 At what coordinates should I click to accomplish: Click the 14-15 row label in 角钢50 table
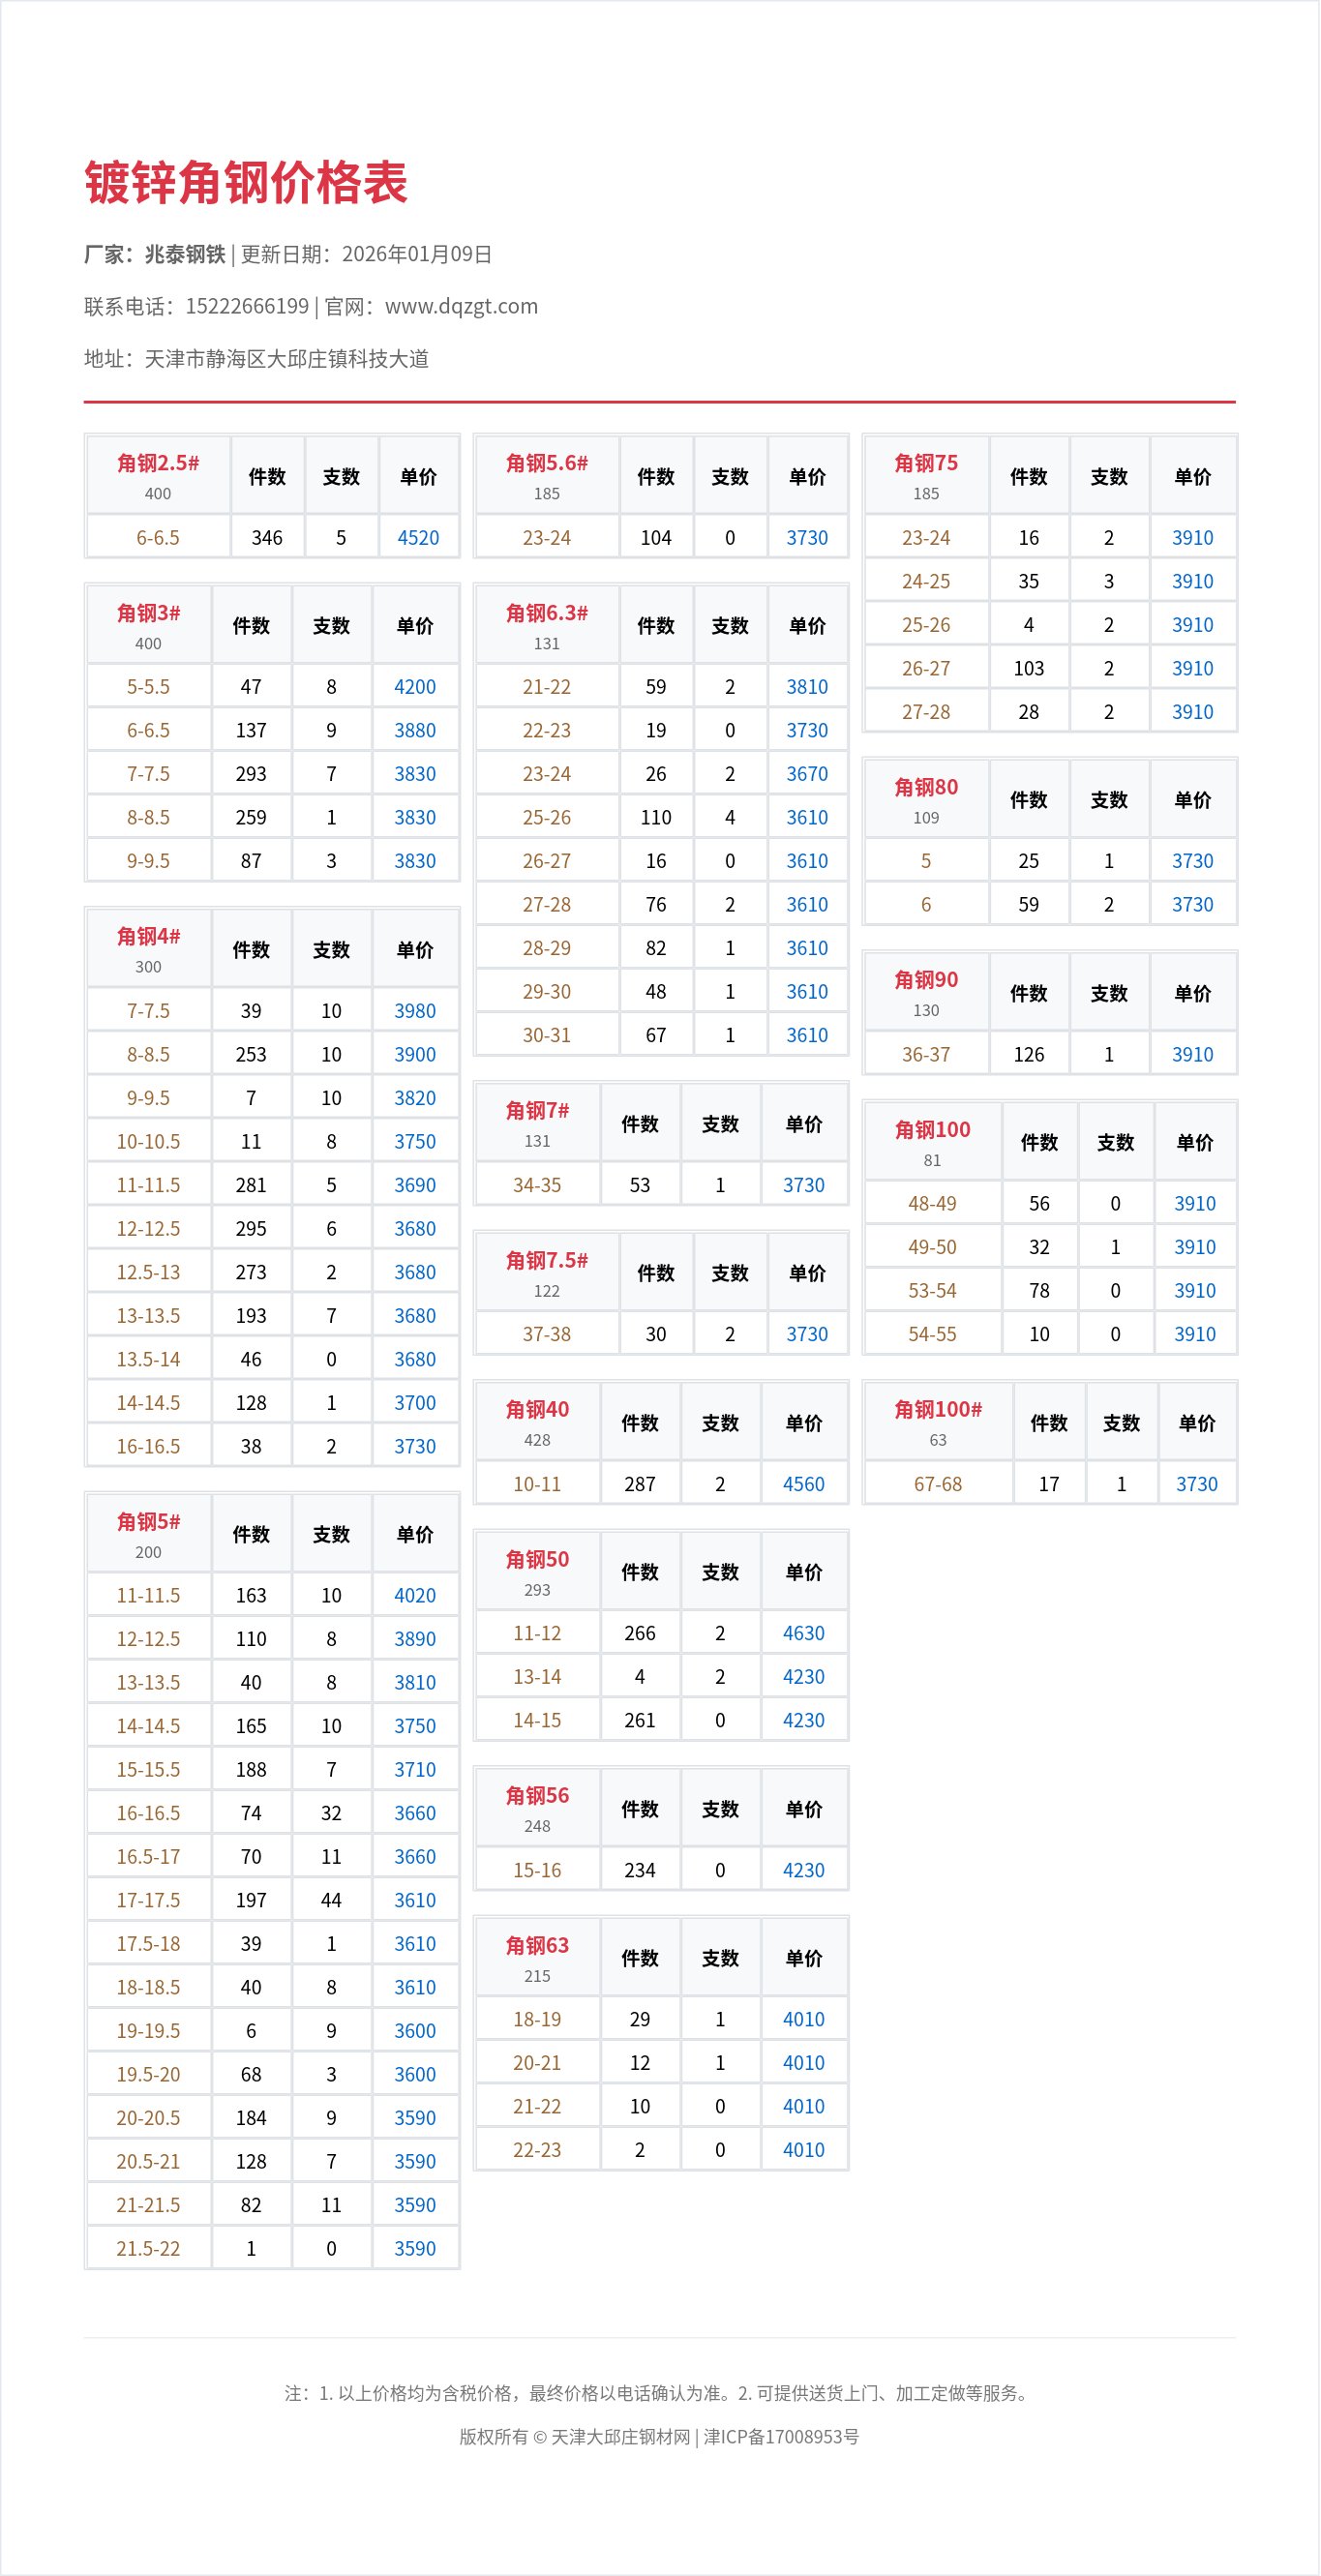(x=537, y=1721)
